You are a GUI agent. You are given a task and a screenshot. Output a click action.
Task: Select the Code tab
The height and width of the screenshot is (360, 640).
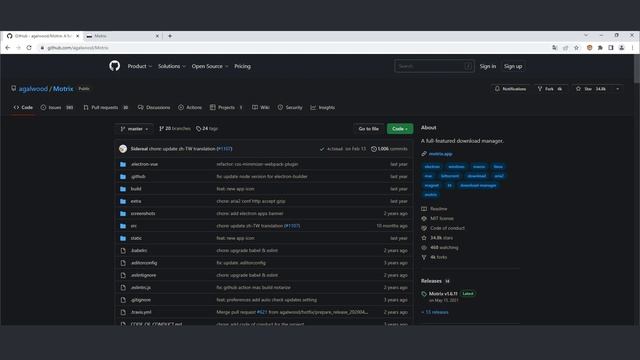click(23, 107)
